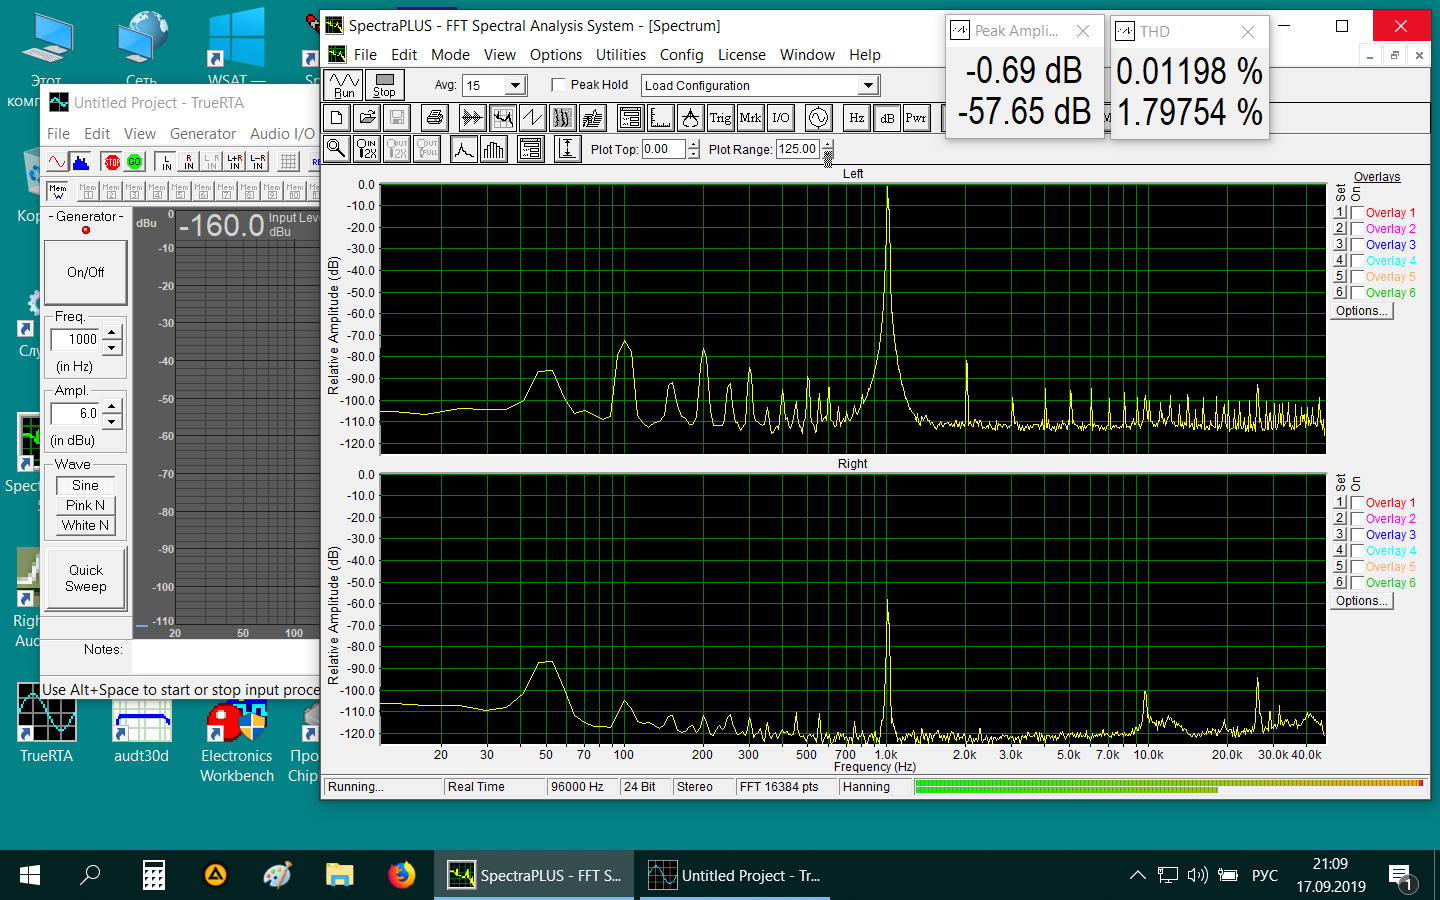The width and height of the screenshot is (1440, 900).
Task: Enable Overlay 6 checkbox on Right plot
Action: point(1358,583)
